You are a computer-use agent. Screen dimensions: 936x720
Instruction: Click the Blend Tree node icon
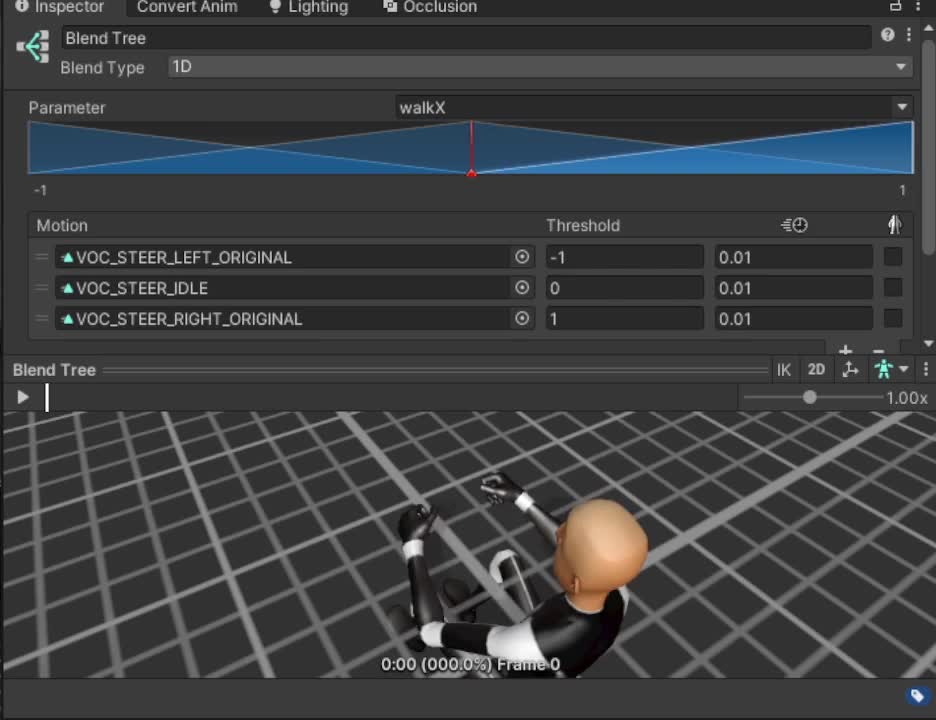point(34,47)
